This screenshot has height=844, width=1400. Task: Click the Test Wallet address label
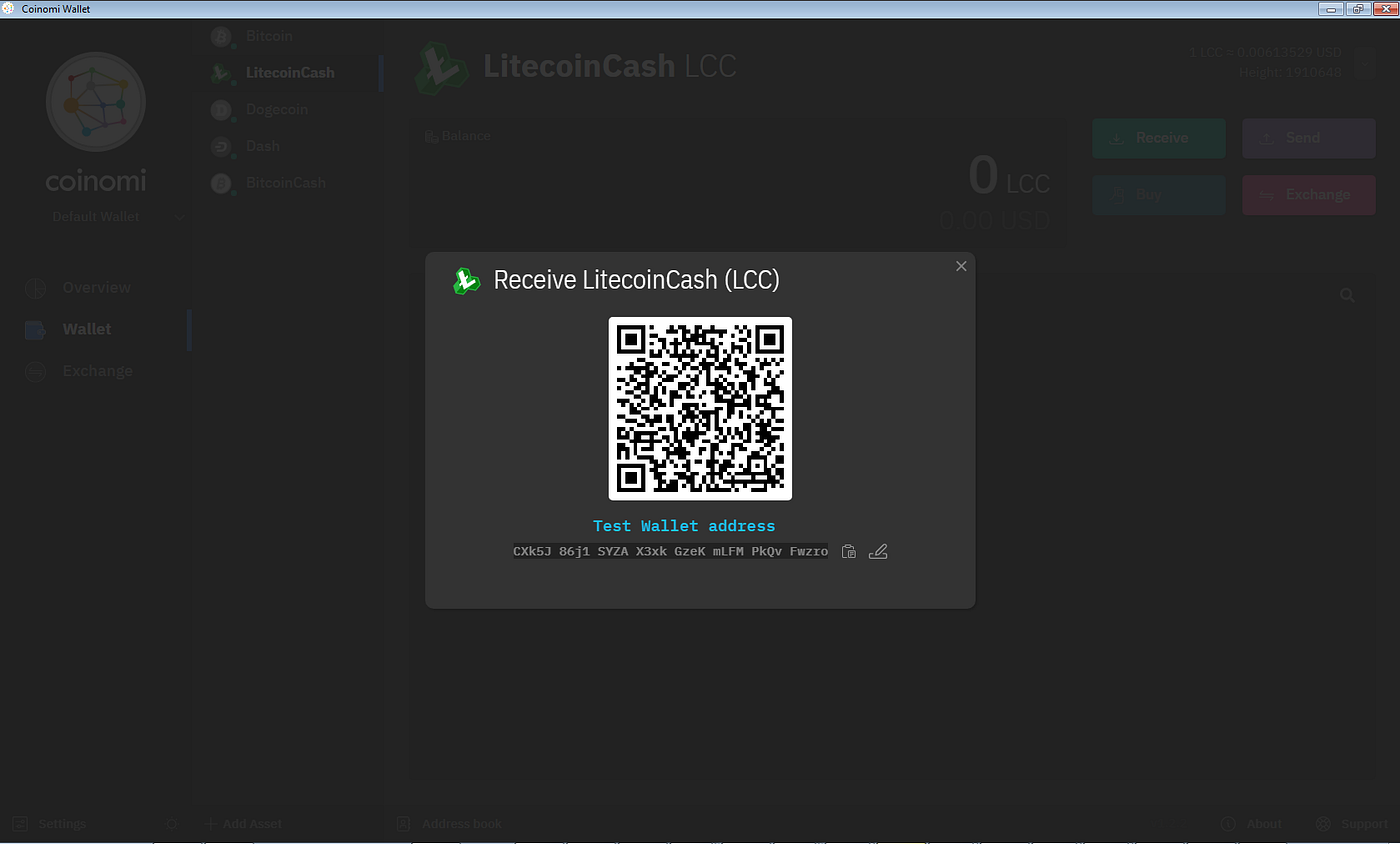pyautogui.click(x=684, y=526)
